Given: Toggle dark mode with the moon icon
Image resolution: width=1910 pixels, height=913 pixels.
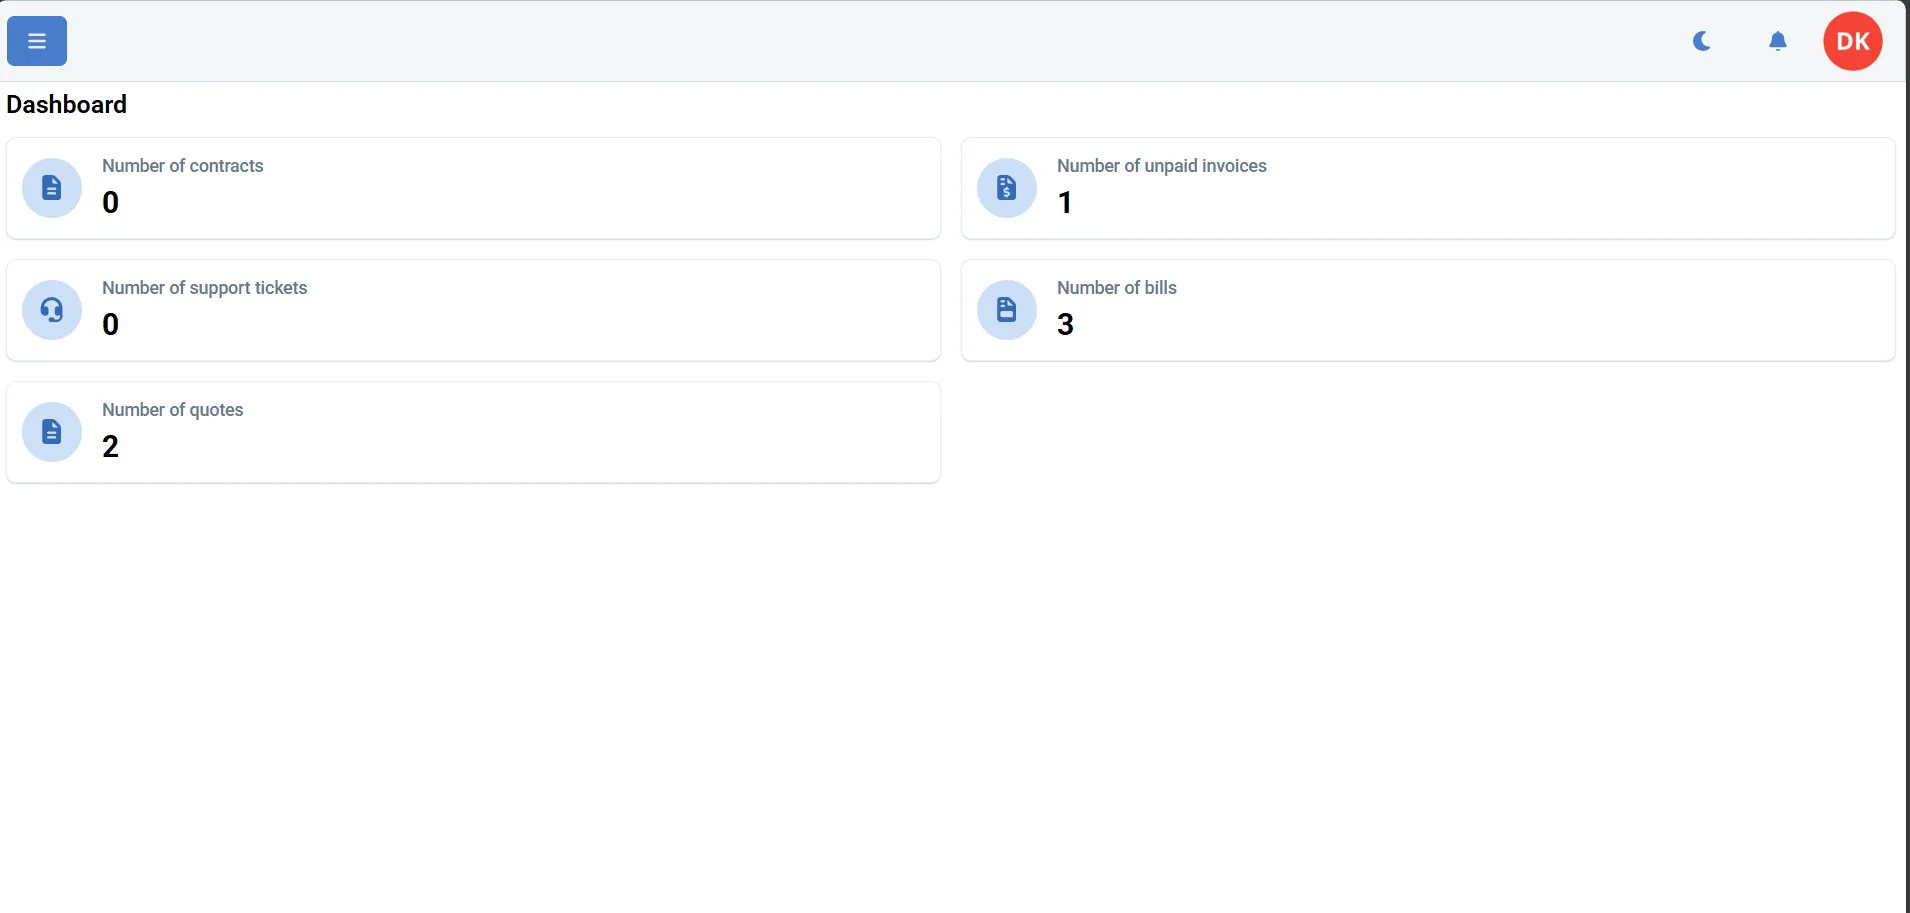Looking at the screenshot, I should tap(1702, 41).
